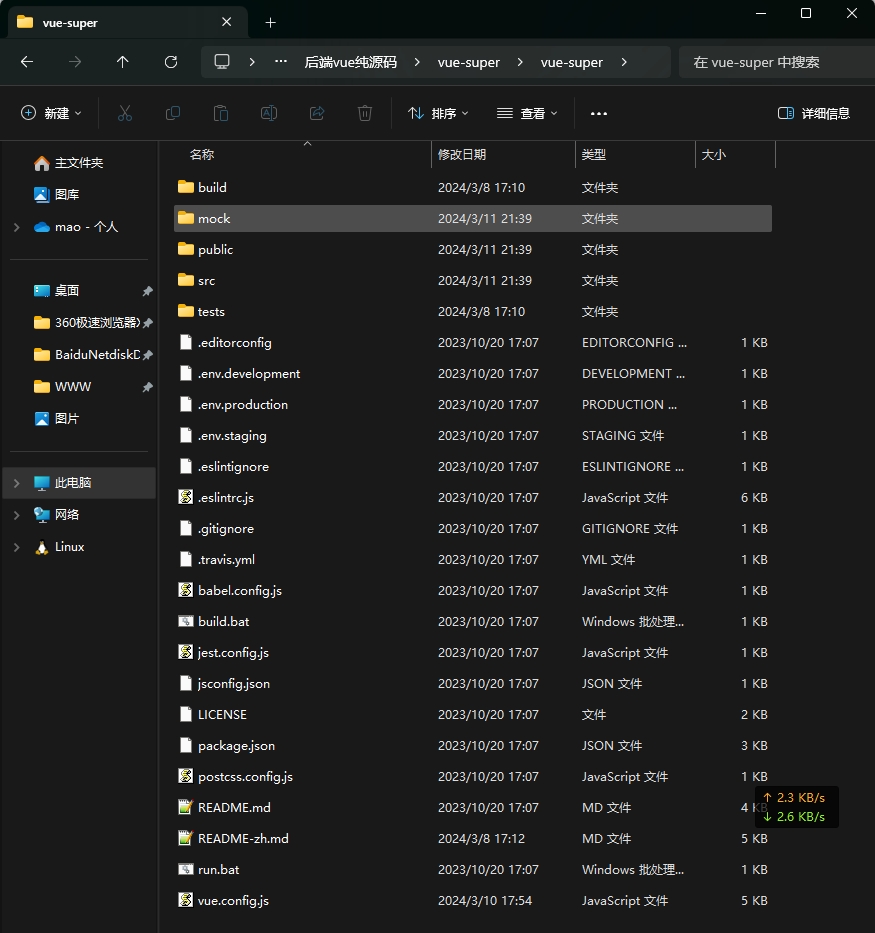This screenshot has height=933, width=875.
Task: Open the more options ellipsis menu
Action: [599, 114]
